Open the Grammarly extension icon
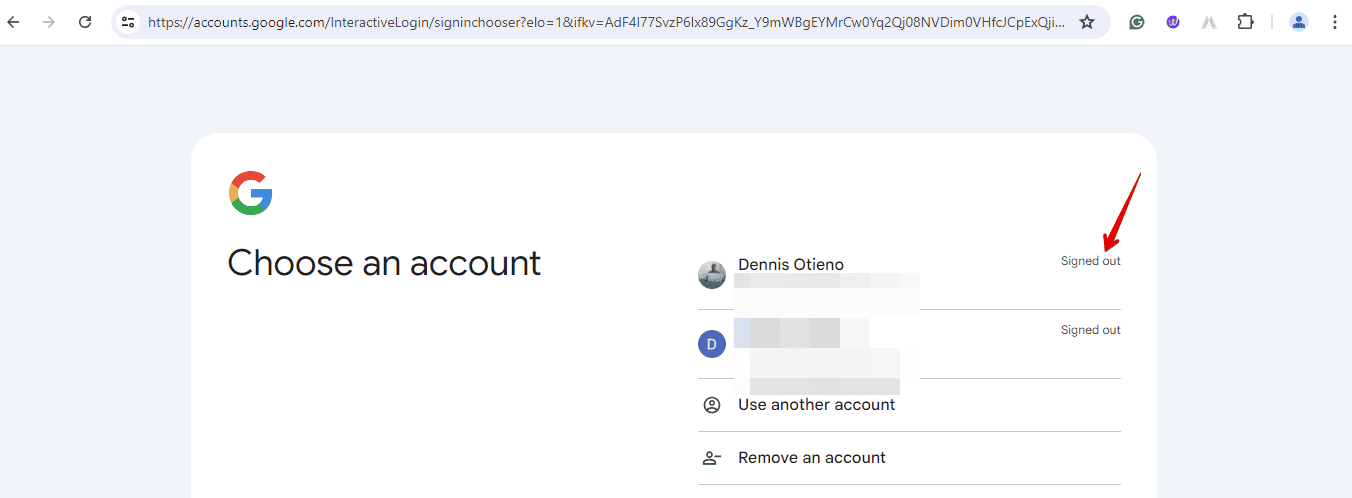Image resolution: width=1352 pixels, height=498 pixels. pos(1137,21)
